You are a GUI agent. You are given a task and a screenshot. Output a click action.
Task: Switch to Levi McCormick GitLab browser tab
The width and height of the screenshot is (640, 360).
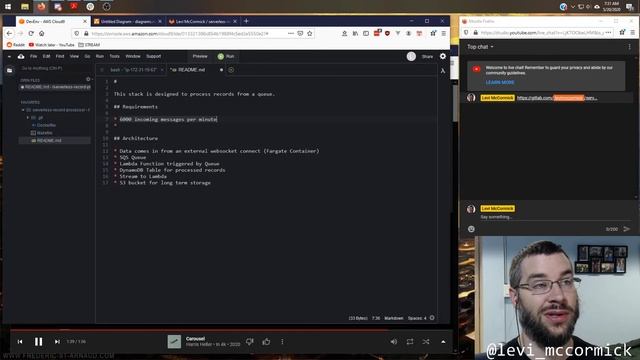202,21
